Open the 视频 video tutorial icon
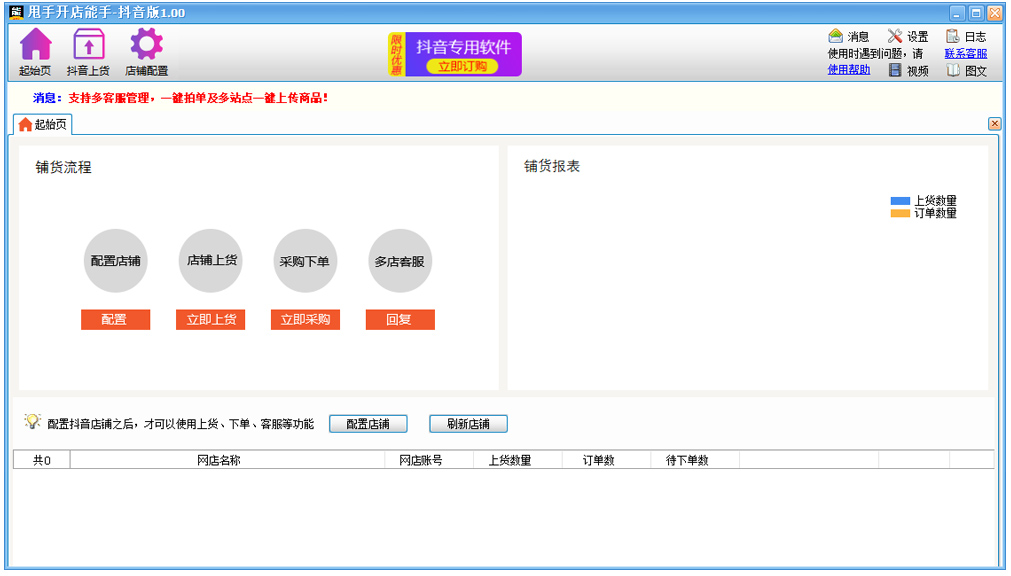Viewport: 1011px width, 576px height. [895, 70]
